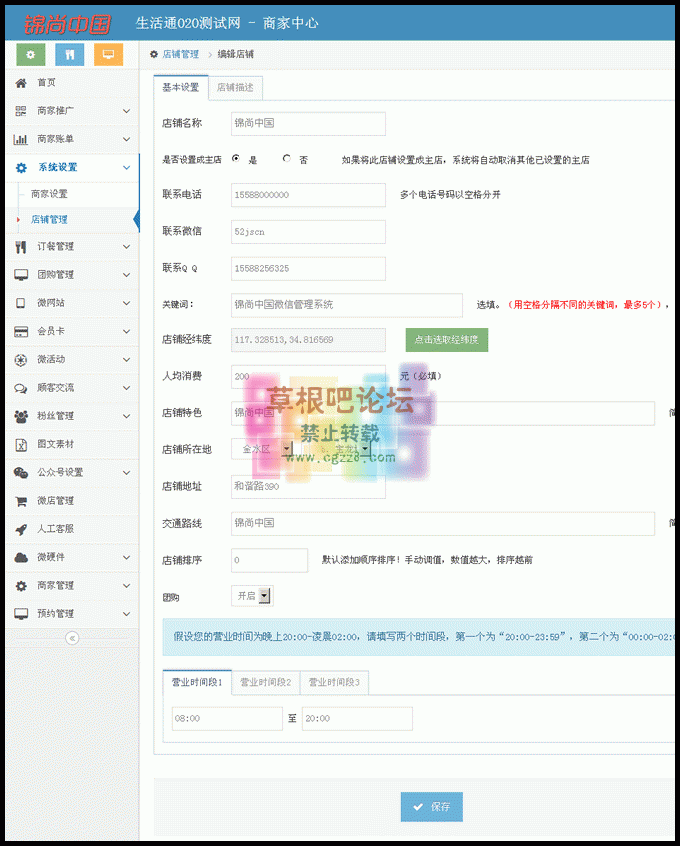This screenshot has width=680, height=846.
Task: Click the bar chart icon beside 商家账单
Action: click(21, 139)
